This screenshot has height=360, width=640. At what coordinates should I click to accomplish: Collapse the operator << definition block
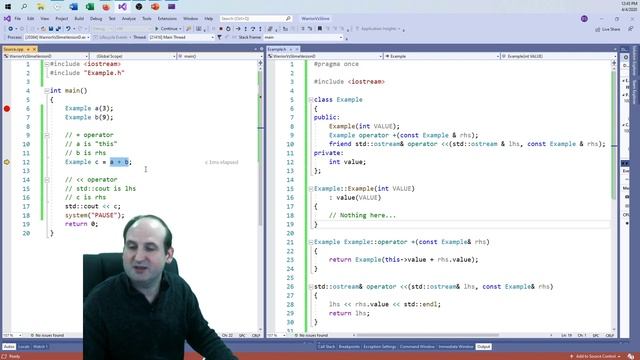pyautogui.click(x=311, y=287)
